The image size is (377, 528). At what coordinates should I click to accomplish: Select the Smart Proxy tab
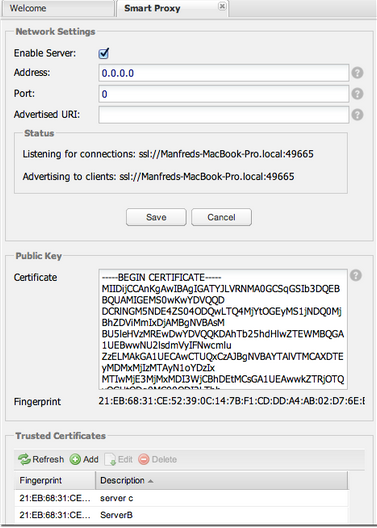152,8
